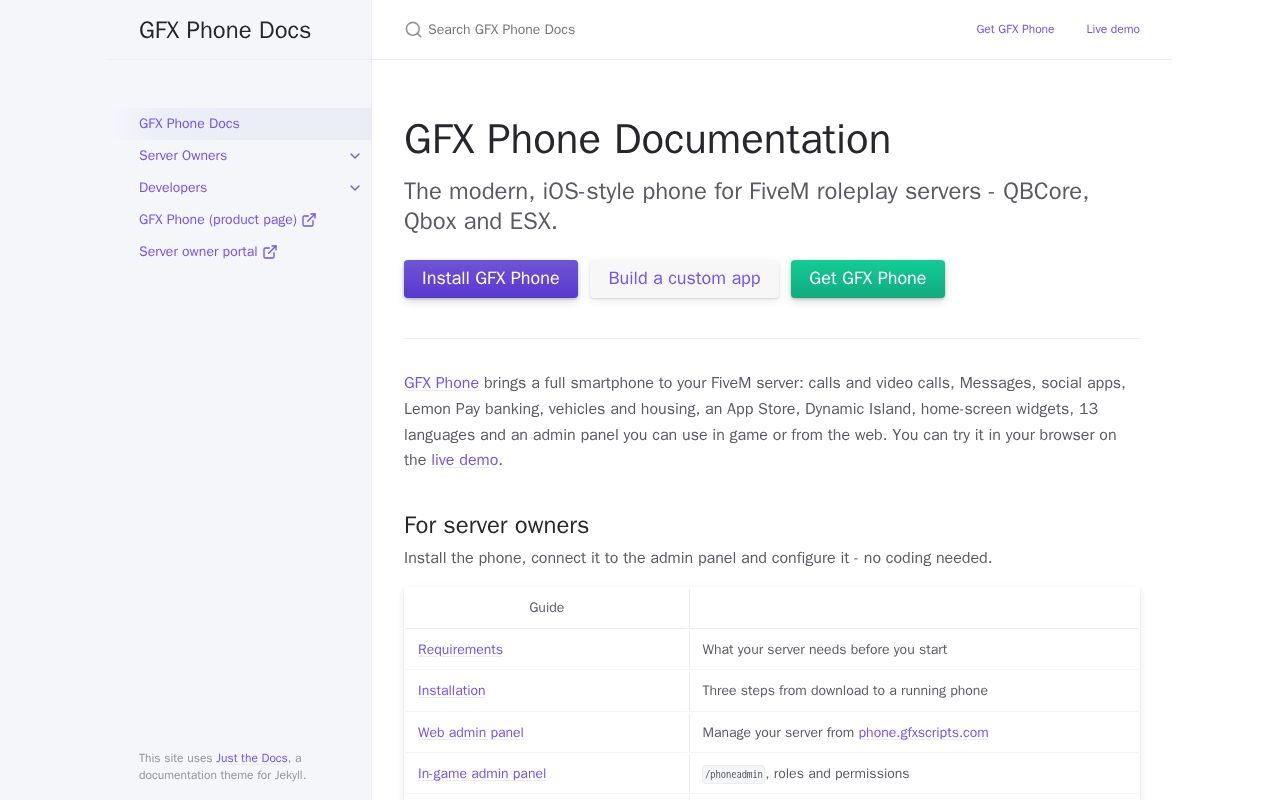Screen dimensions: 1280x800
Task: Click Get GFX Phone in top bar
Action: (1015, 30)
